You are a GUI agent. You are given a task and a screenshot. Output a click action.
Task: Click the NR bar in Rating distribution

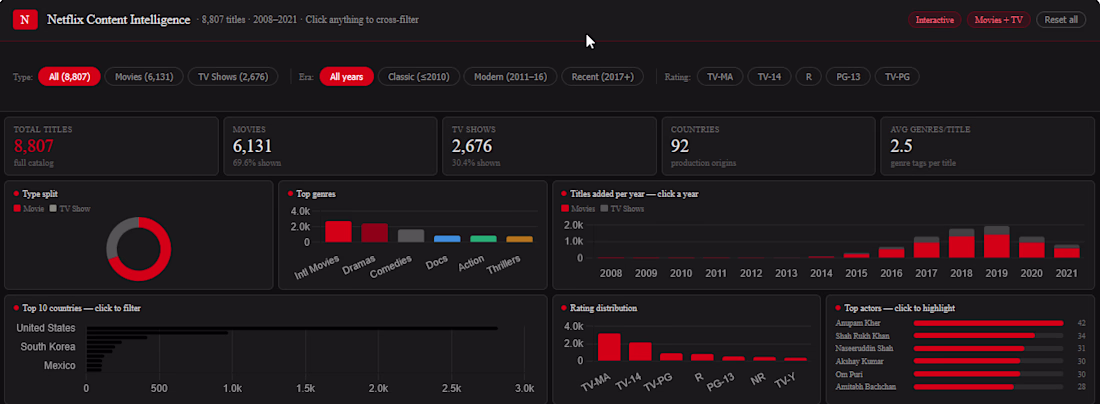[x=765, y=358]
